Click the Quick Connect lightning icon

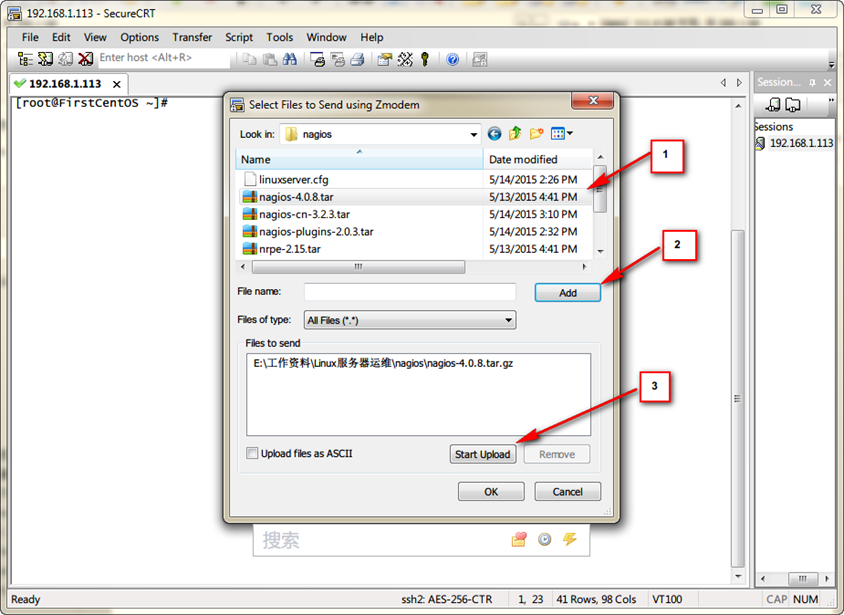tap(45, 59)
